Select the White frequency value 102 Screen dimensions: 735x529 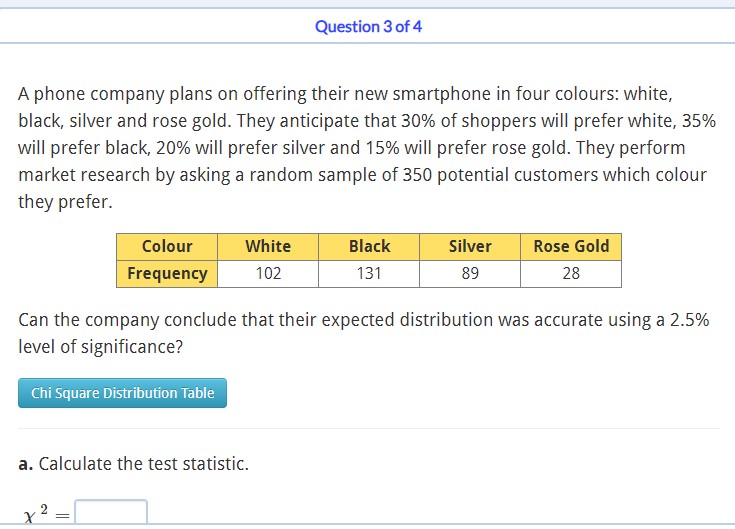(x=268, y=273)
